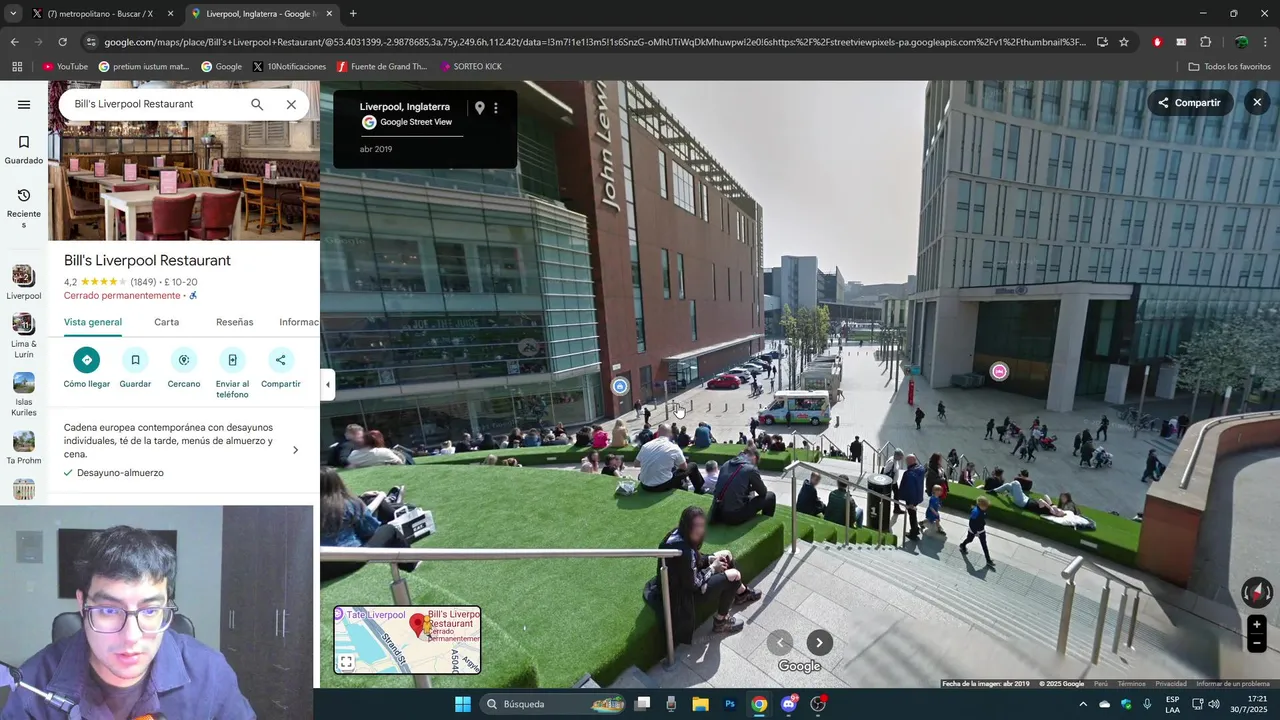Click the install app icon in address bar
Image resolution: width=1280 pixels, height=720 pixels.
tap(1102, 42)
